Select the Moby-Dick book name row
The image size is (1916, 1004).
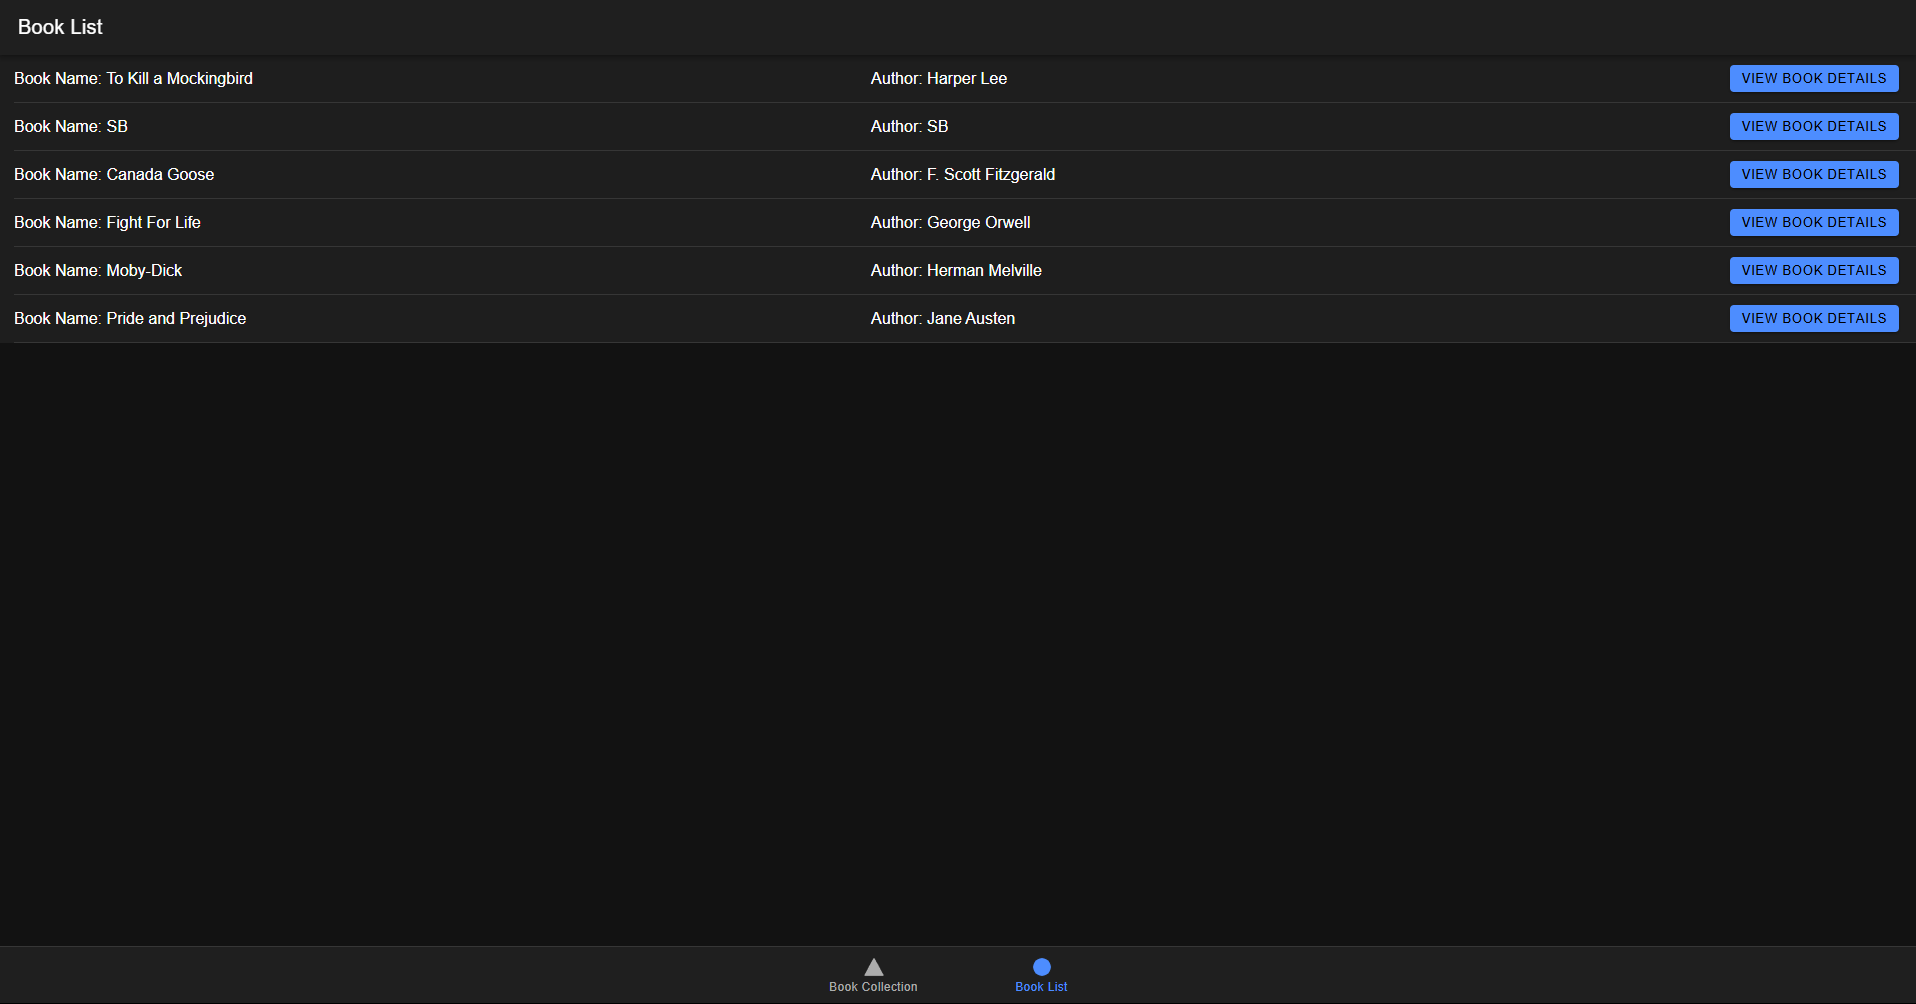click(98, 271)
